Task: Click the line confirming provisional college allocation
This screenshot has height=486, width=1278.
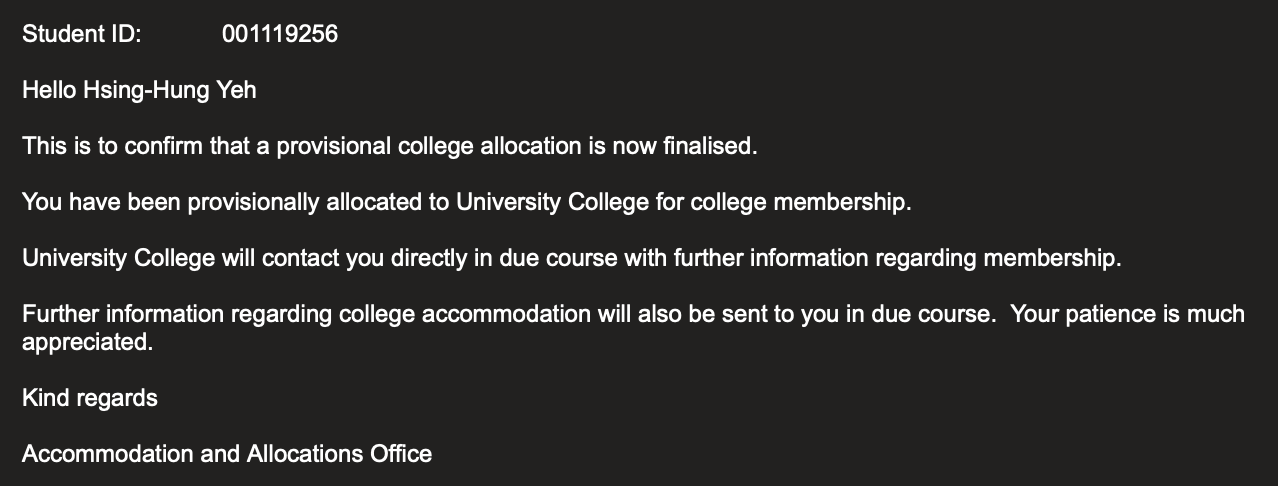Action: 390,146
